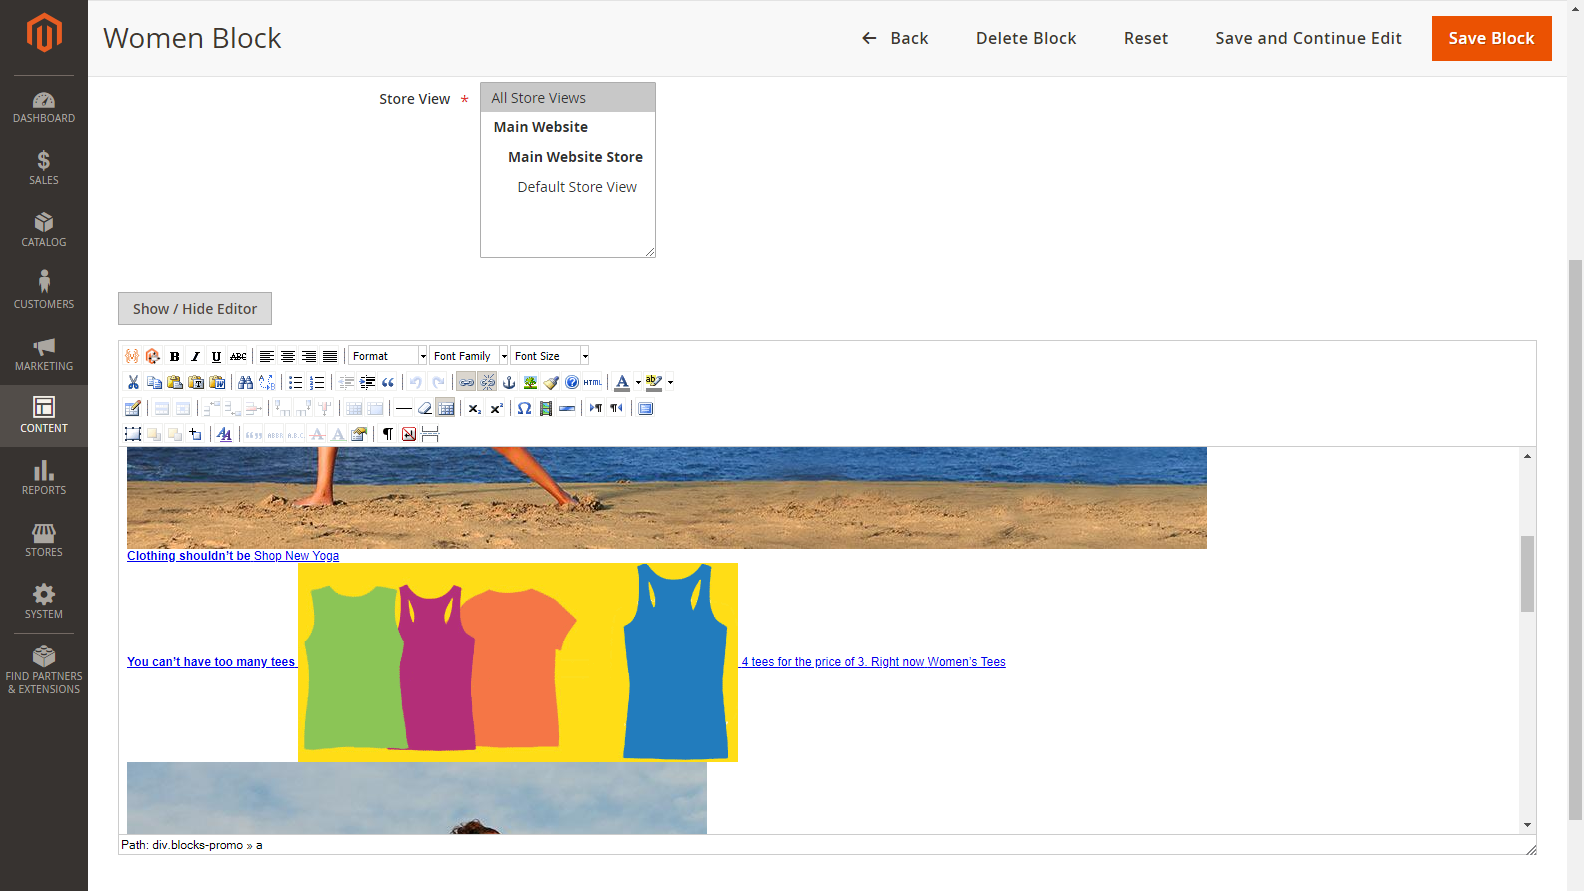Toggle subscript formatting
The height and width of the screenshot is (891, 1584).
[475, 408]
